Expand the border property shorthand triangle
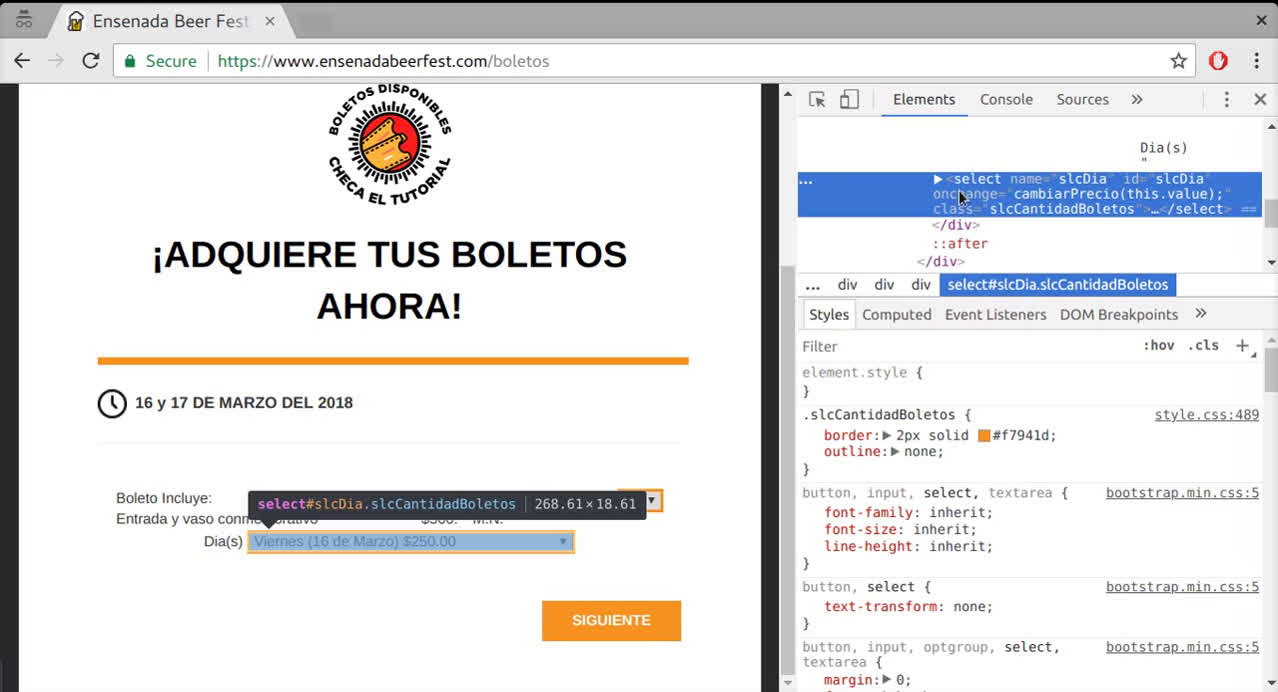Image resolution: width=1278 pixels, height=692 pixels. (x=886, y=436)
